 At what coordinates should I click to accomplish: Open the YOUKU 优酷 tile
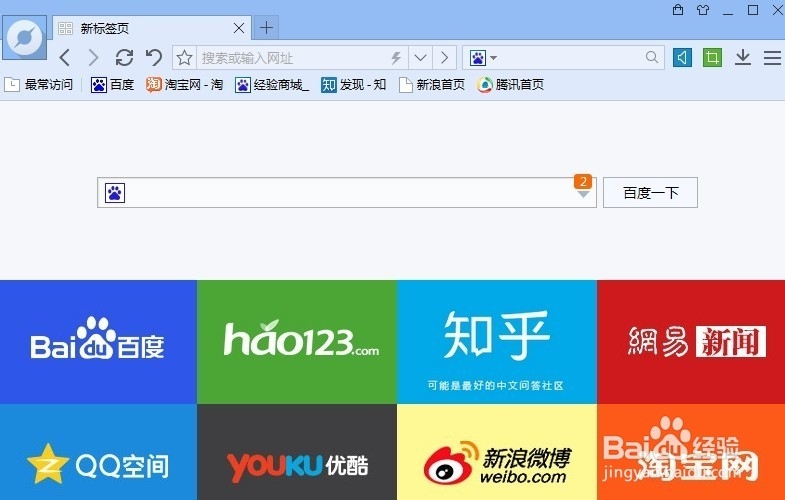[x=297, y=452]
